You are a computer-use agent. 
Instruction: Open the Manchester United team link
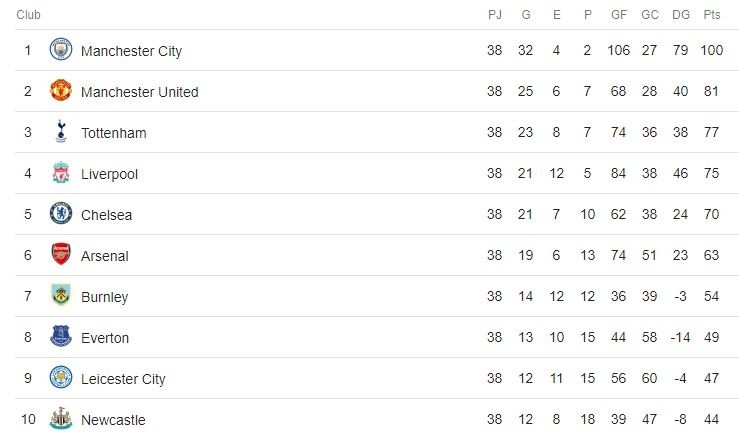pyautogui.click(x=139, y=92)
